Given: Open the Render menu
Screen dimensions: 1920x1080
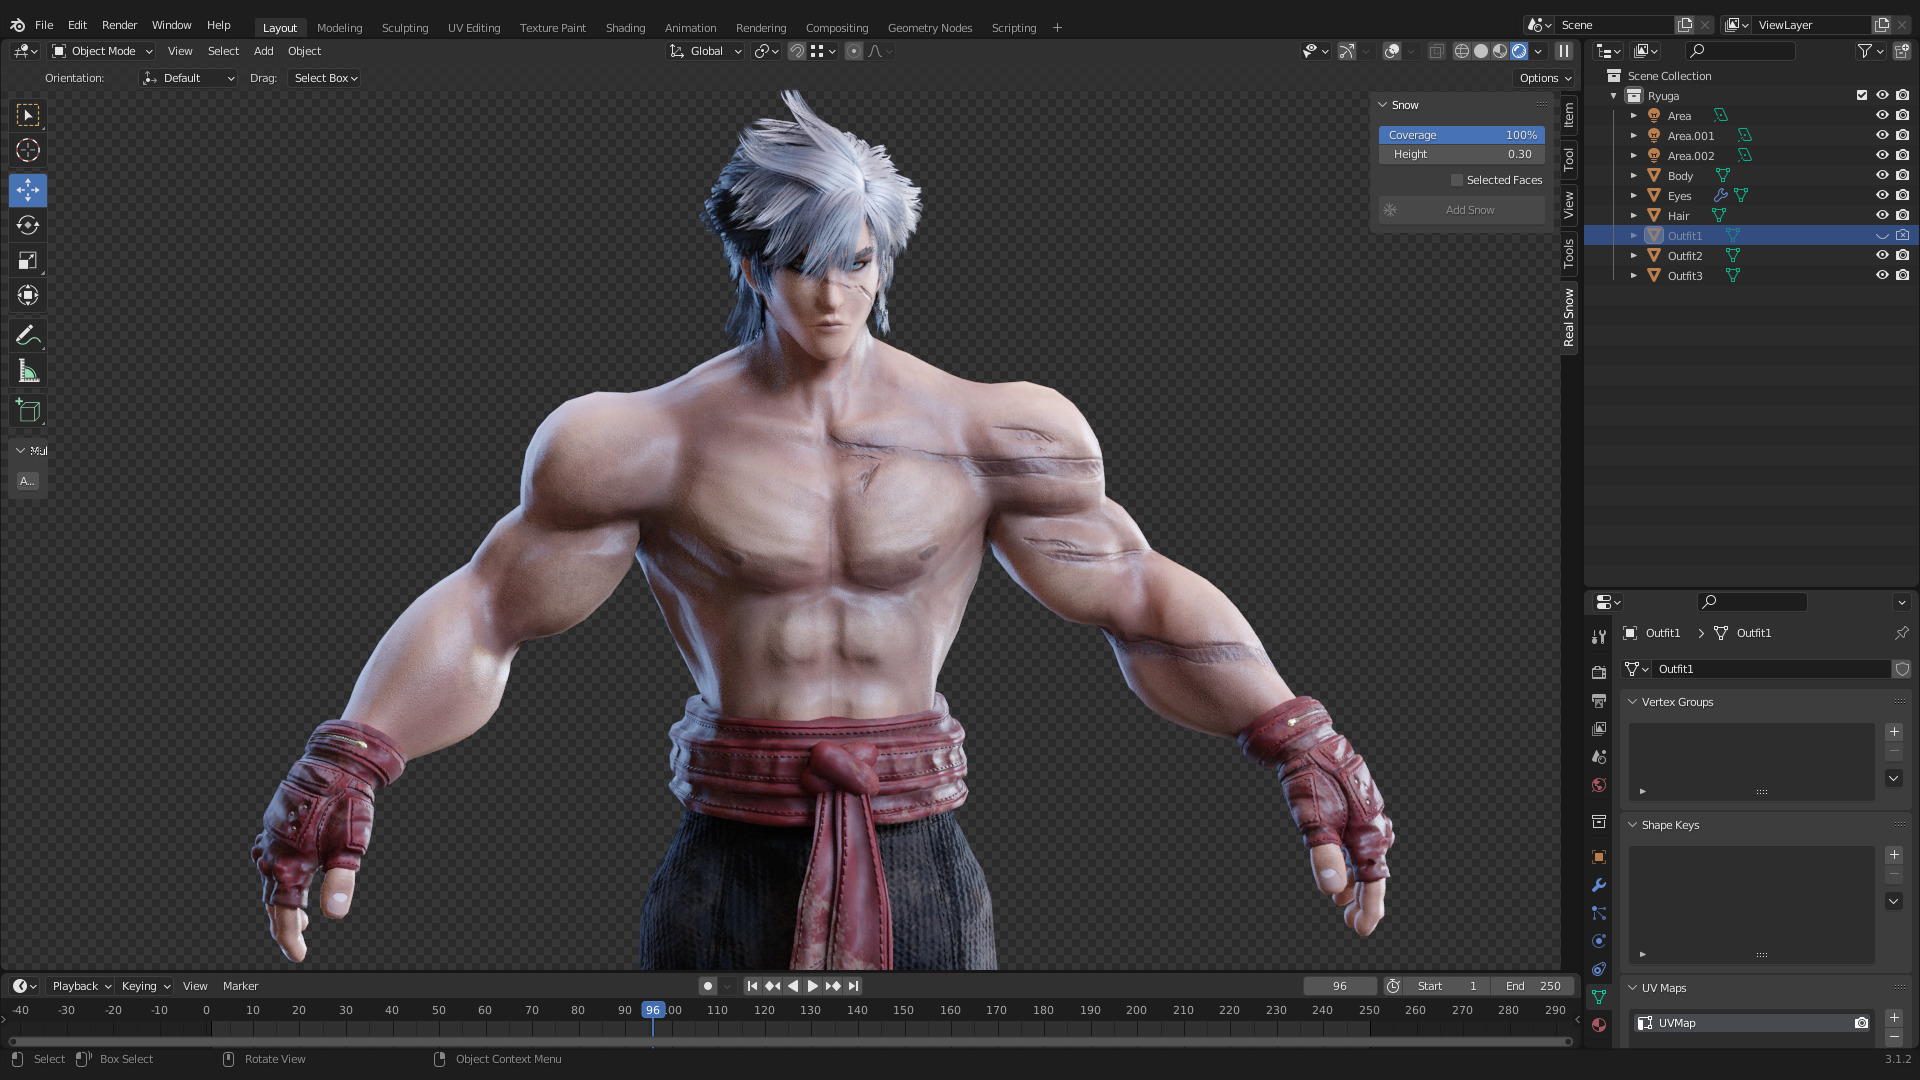Looking at the screenshot, I should click(119, 25).
